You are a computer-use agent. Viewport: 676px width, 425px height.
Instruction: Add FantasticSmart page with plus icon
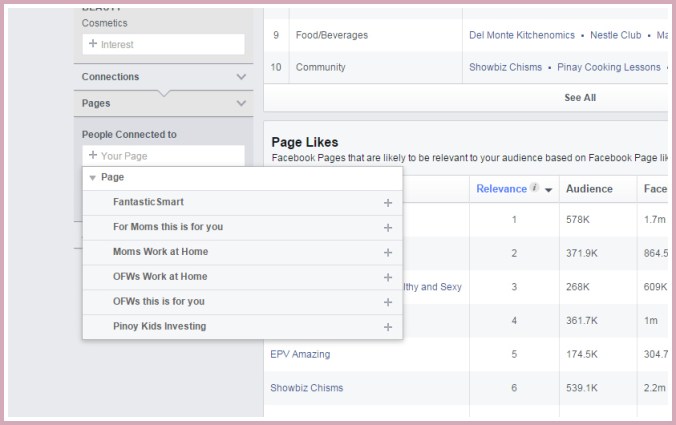pos(387,203)
